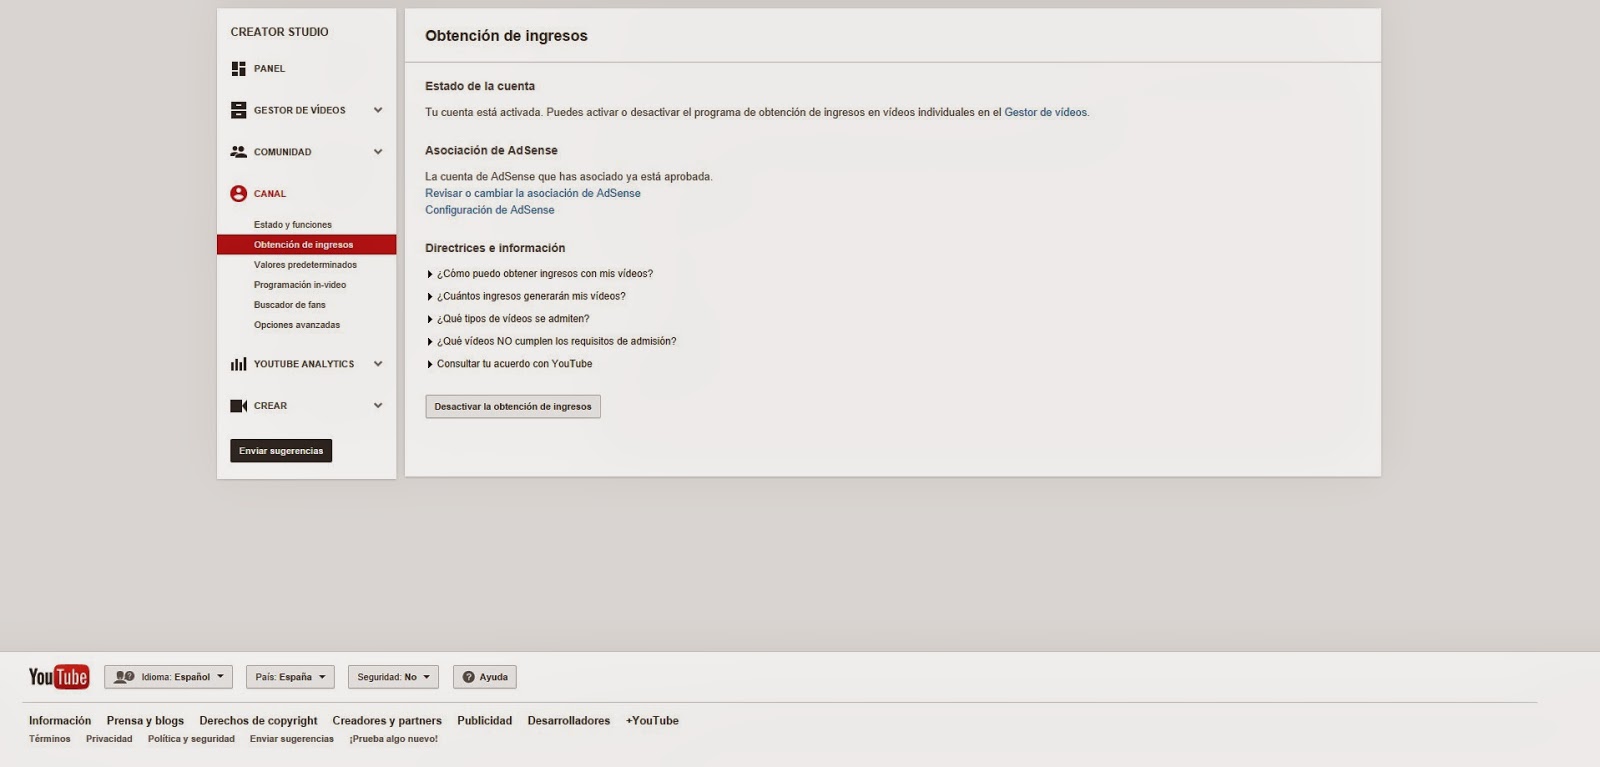Click Desactivar la obtención de ingresos button
The height and width of the screenshot is (767, 1600).
point(513,407)
